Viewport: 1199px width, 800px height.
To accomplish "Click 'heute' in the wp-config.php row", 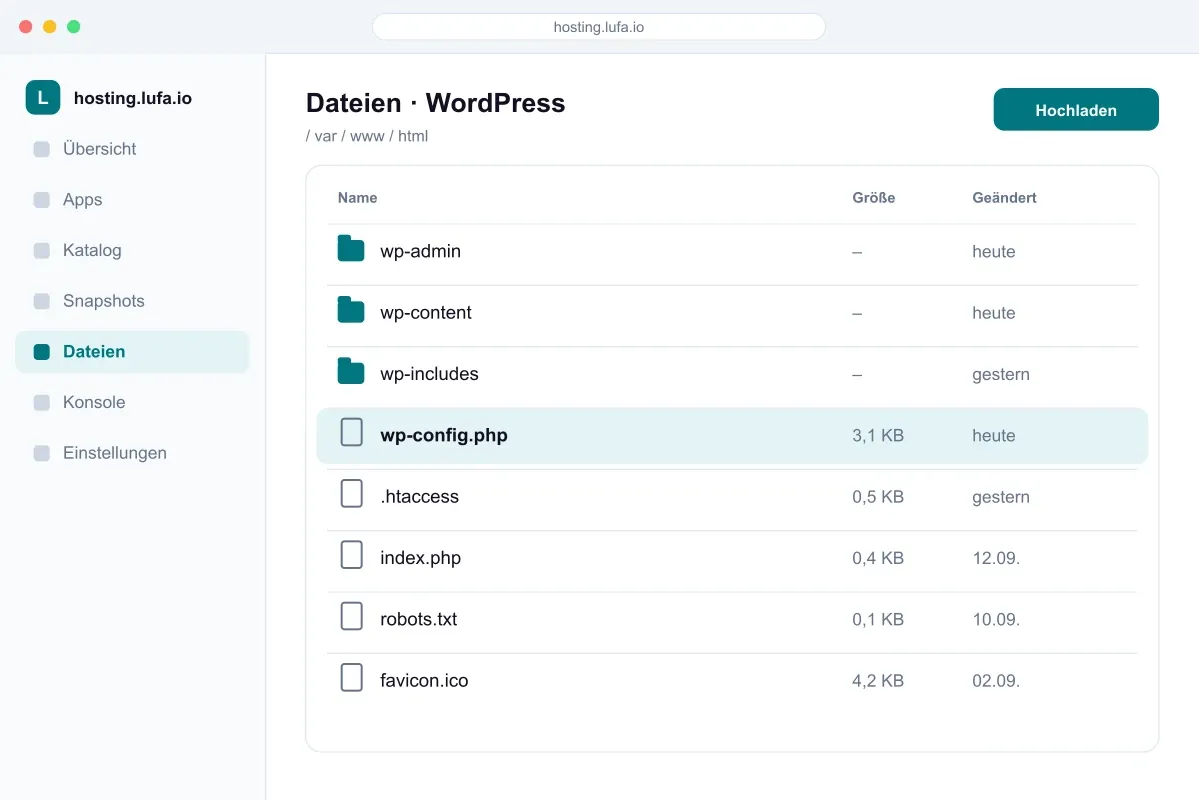I will pyautogui.click(x=993, y=435).
